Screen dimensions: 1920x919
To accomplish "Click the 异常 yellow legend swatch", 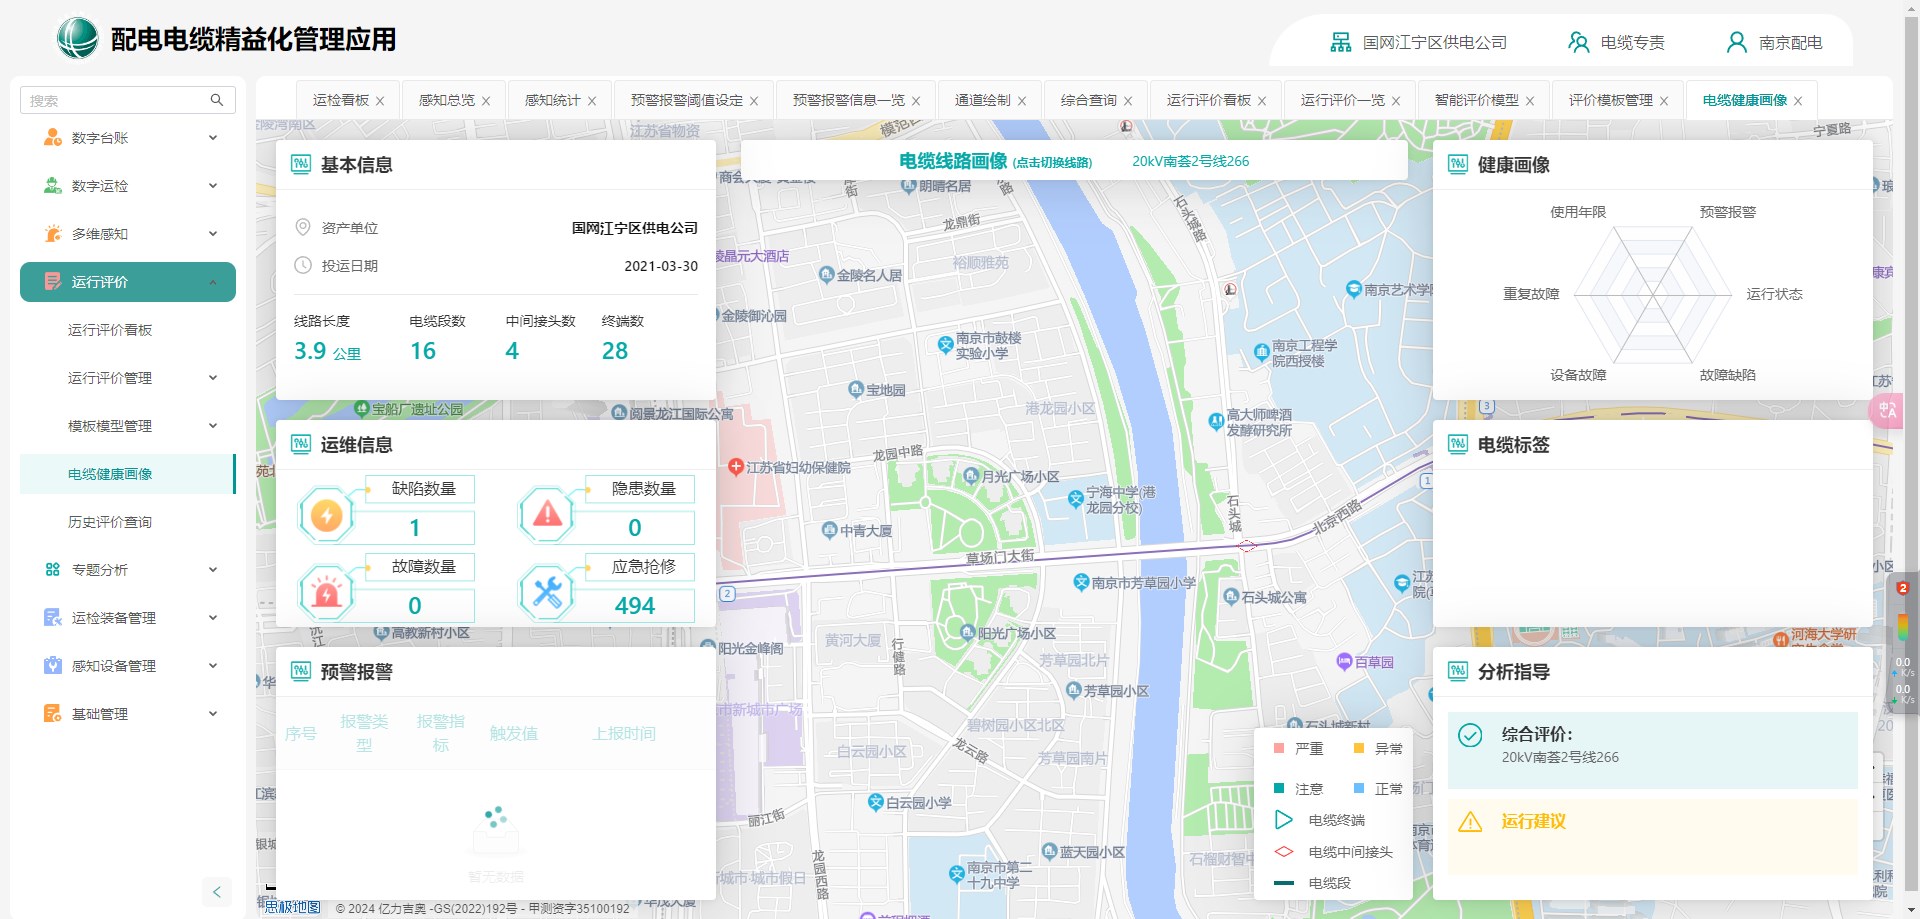I will pyautogui.click(x=1359, y=748).
